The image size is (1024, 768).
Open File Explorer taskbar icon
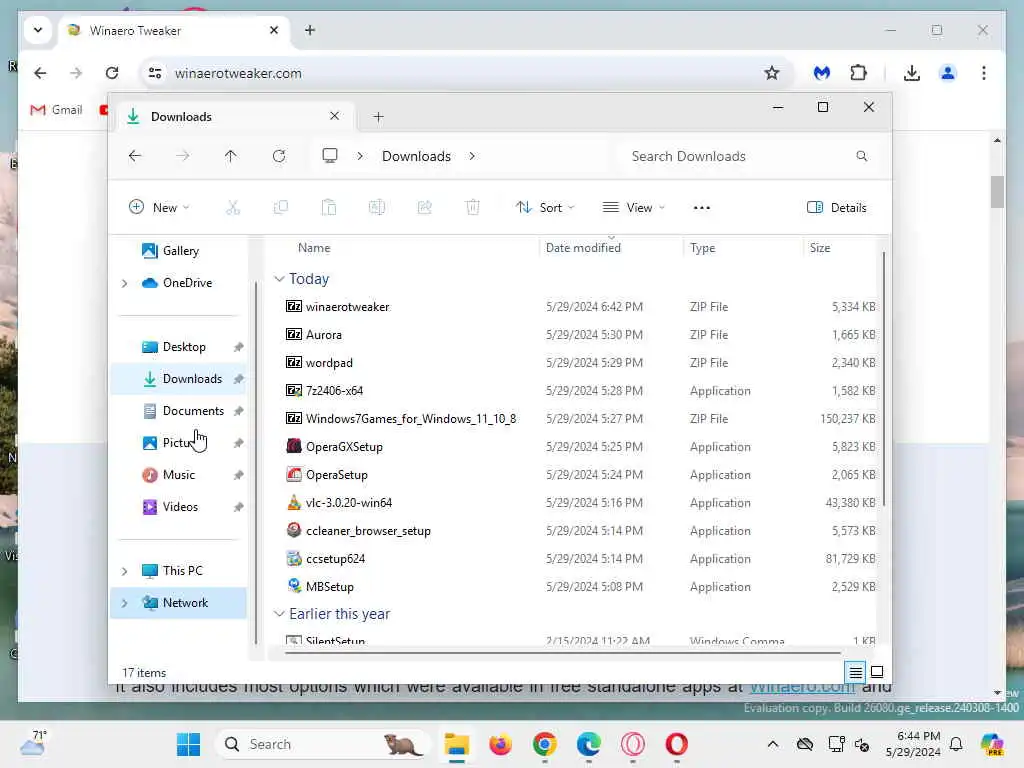coord(456,744)
